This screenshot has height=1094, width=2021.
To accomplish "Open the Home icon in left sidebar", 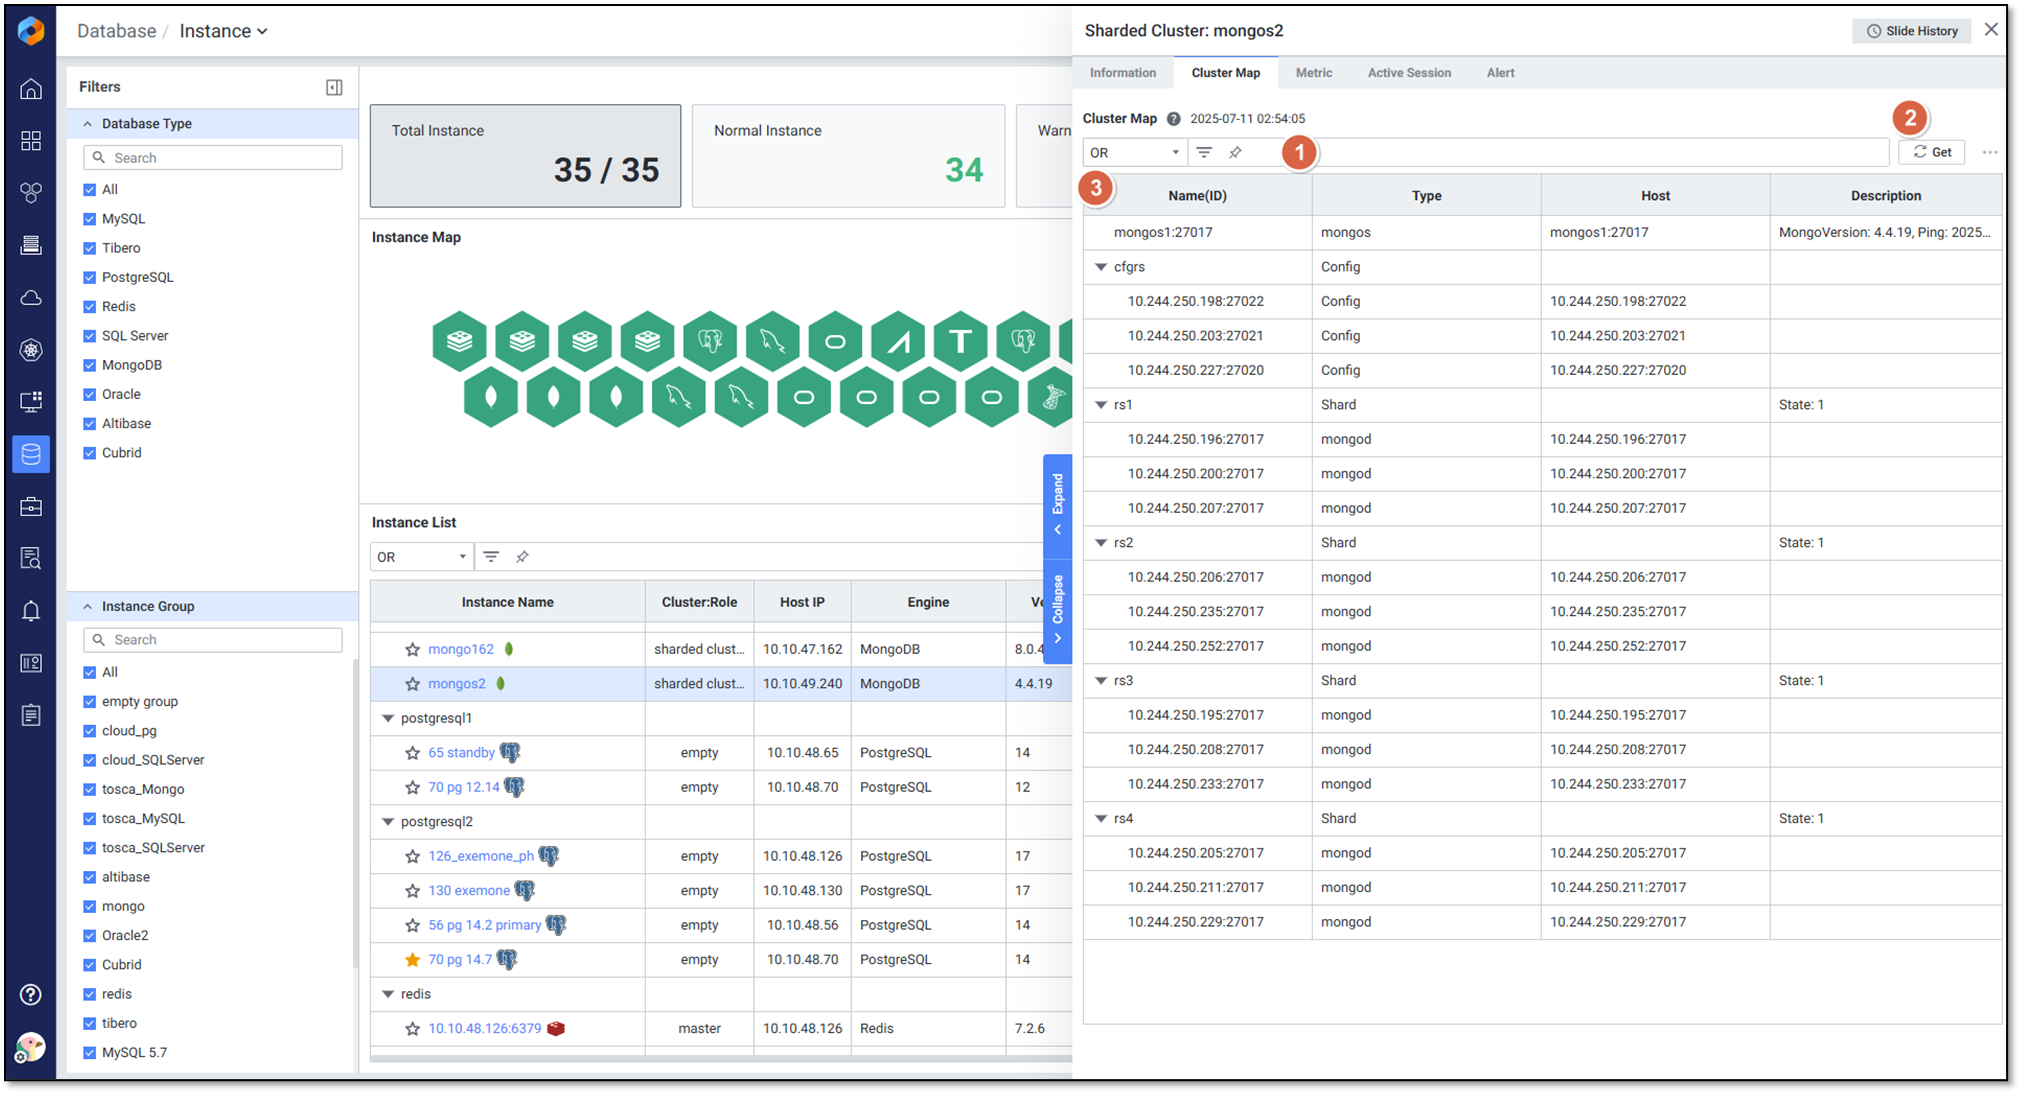I will [31, 89].
